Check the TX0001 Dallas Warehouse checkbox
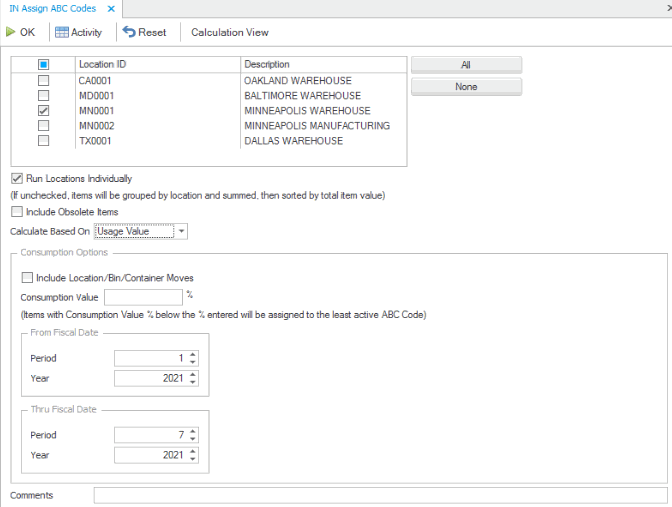The height and width of the screenshot is (507, 672). [43, 141]
